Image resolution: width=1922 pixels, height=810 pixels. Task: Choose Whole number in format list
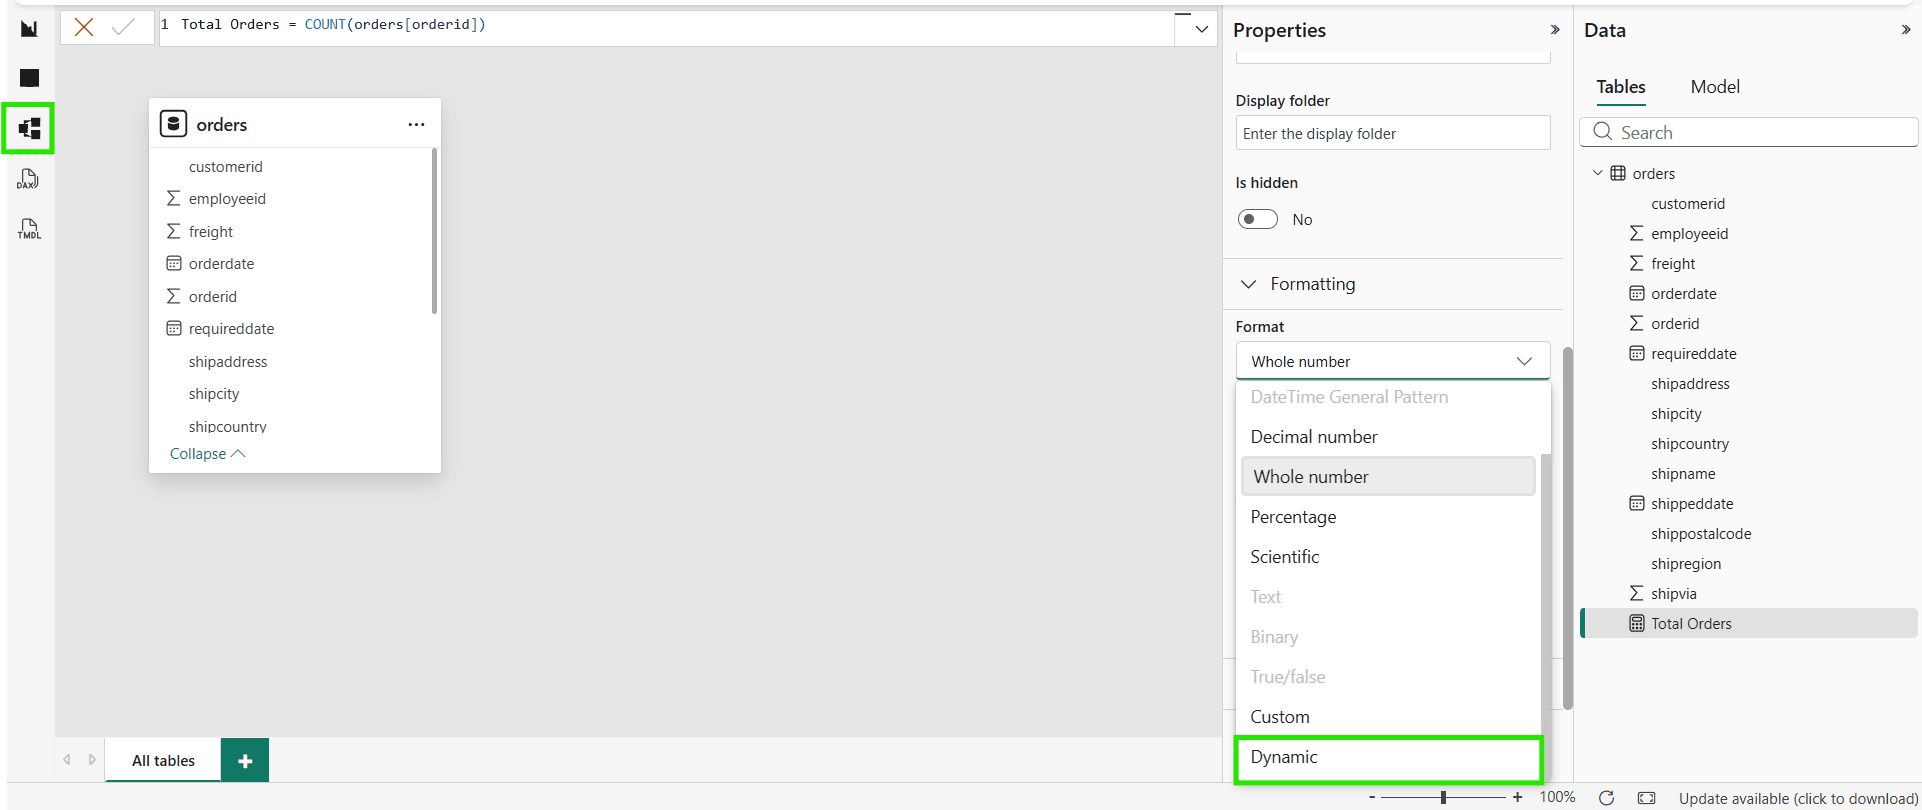pyautogui.click(x=1388, y=476)
